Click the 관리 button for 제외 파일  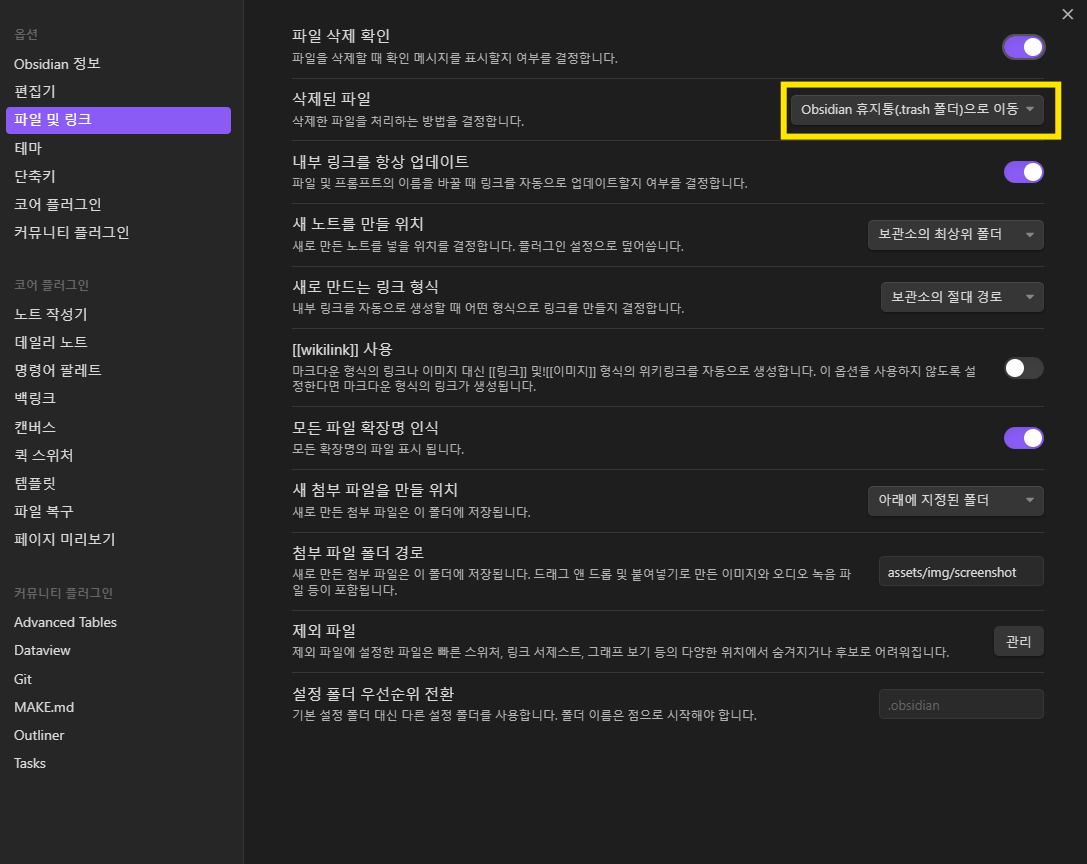click(x=1018, y=641)
